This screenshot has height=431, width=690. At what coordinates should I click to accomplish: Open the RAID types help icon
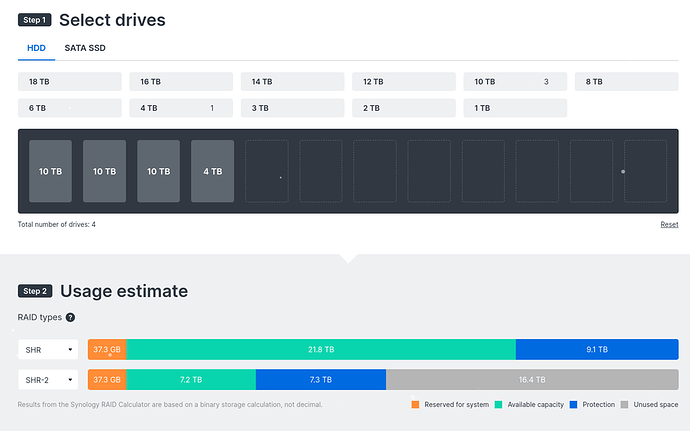(x=70, y=317)
